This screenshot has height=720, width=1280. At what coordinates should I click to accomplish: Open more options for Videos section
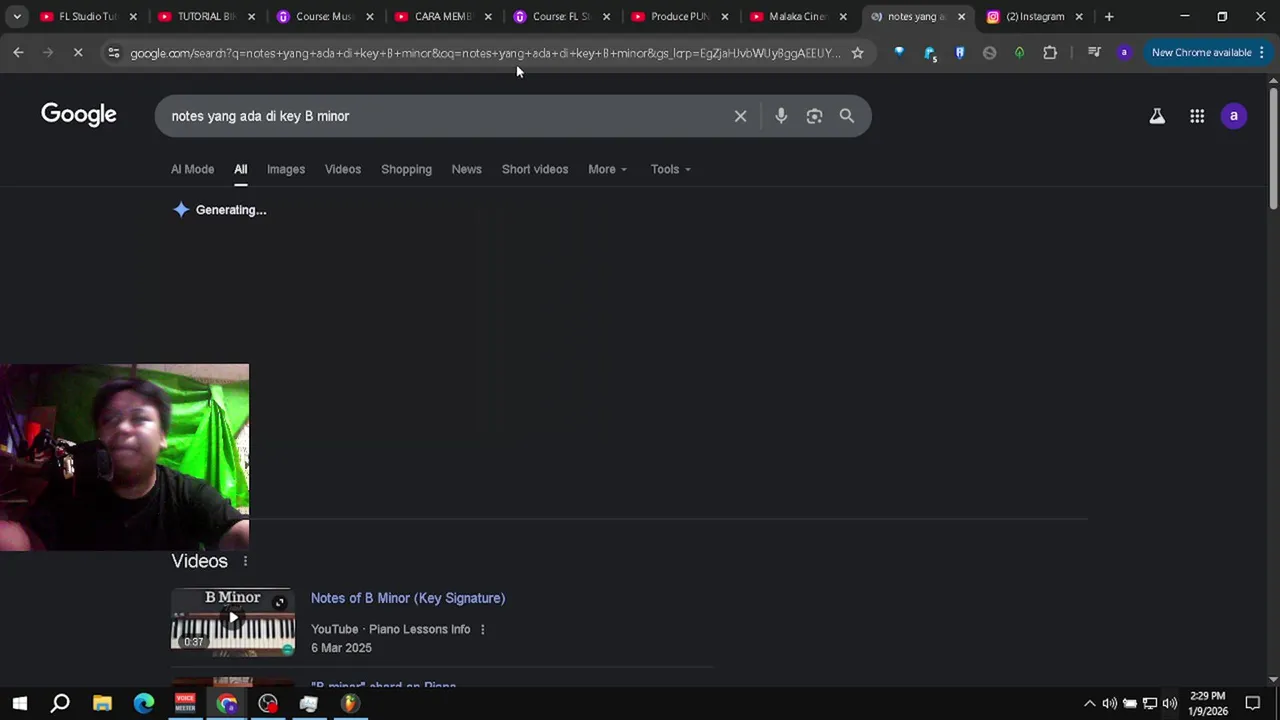click(x=245, y=561)
